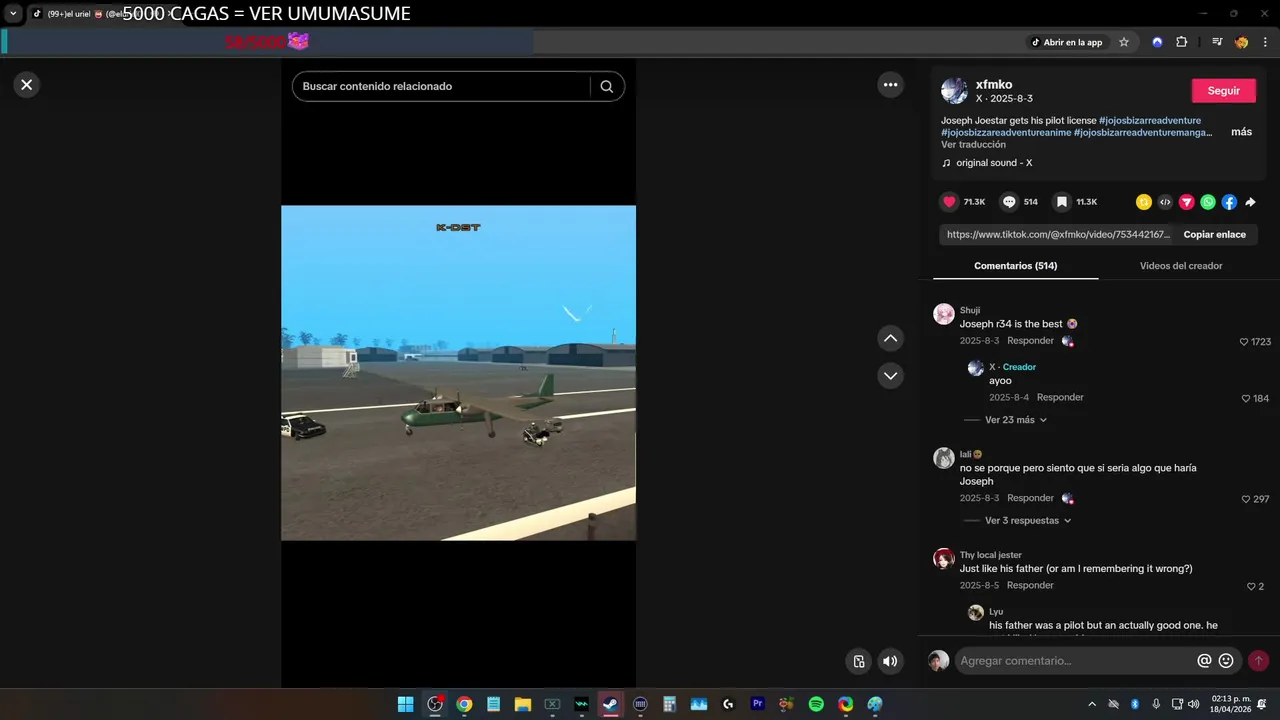The width and height of the screenshot is (1280, 720).
Task: Like lali's comment
Action: (x=1246, y=499)
